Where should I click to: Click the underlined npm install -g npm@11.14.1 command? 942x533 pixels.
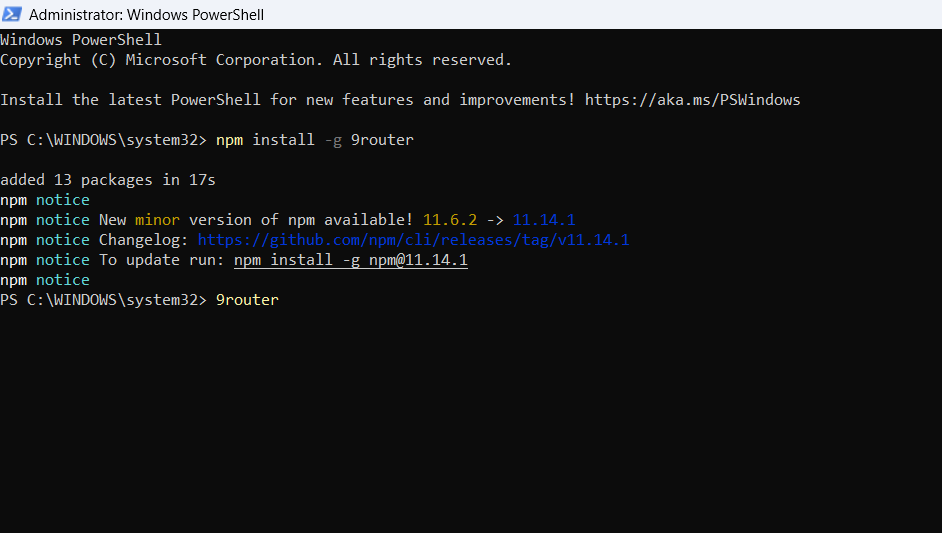351,260
